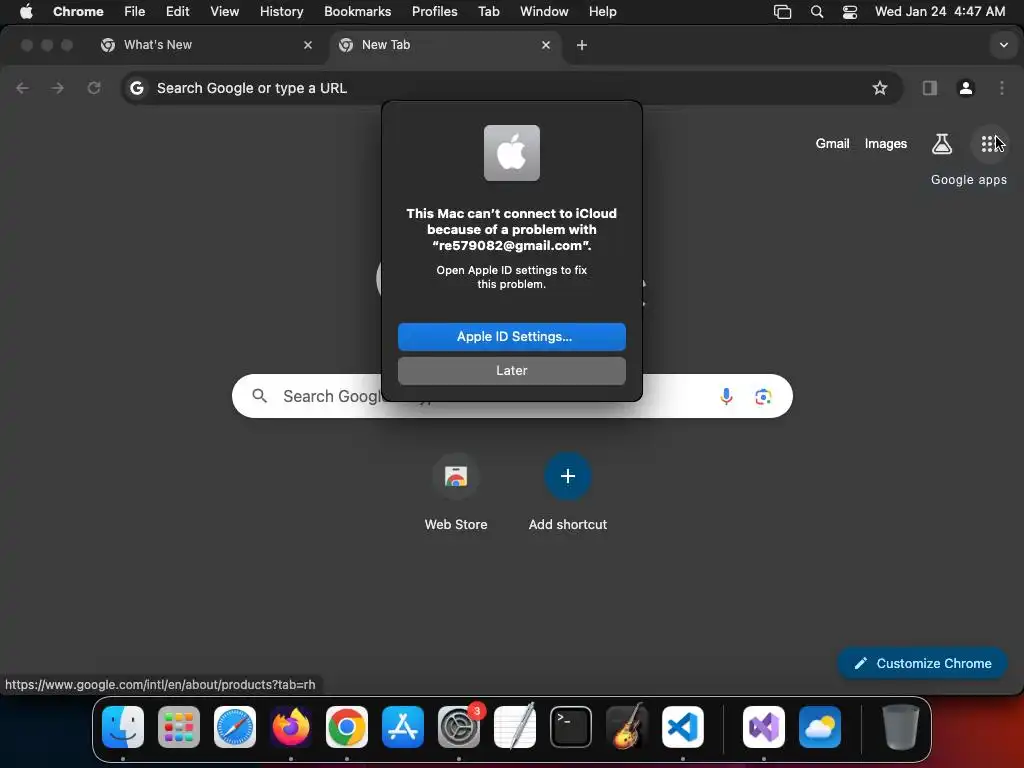This screenshot has height=768, width=1024.
Task: Switch to the What's New tab
Action: (x=208, y=45)
